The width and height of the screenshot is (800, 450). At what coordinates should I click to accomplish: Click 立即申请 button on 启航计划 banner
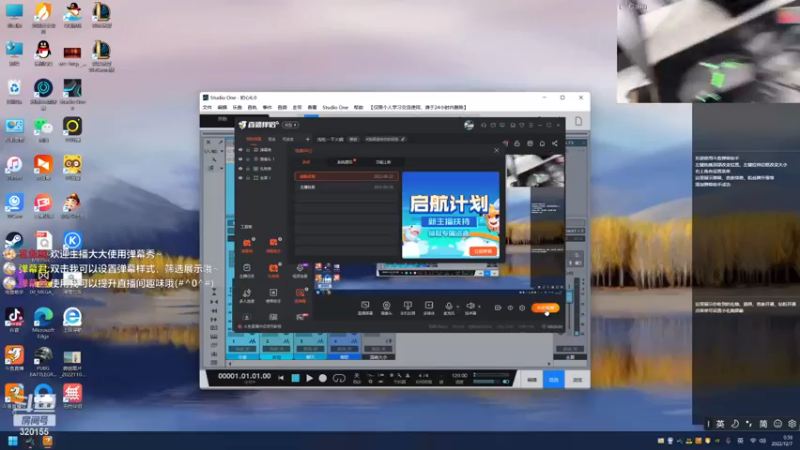coord(483,251)
